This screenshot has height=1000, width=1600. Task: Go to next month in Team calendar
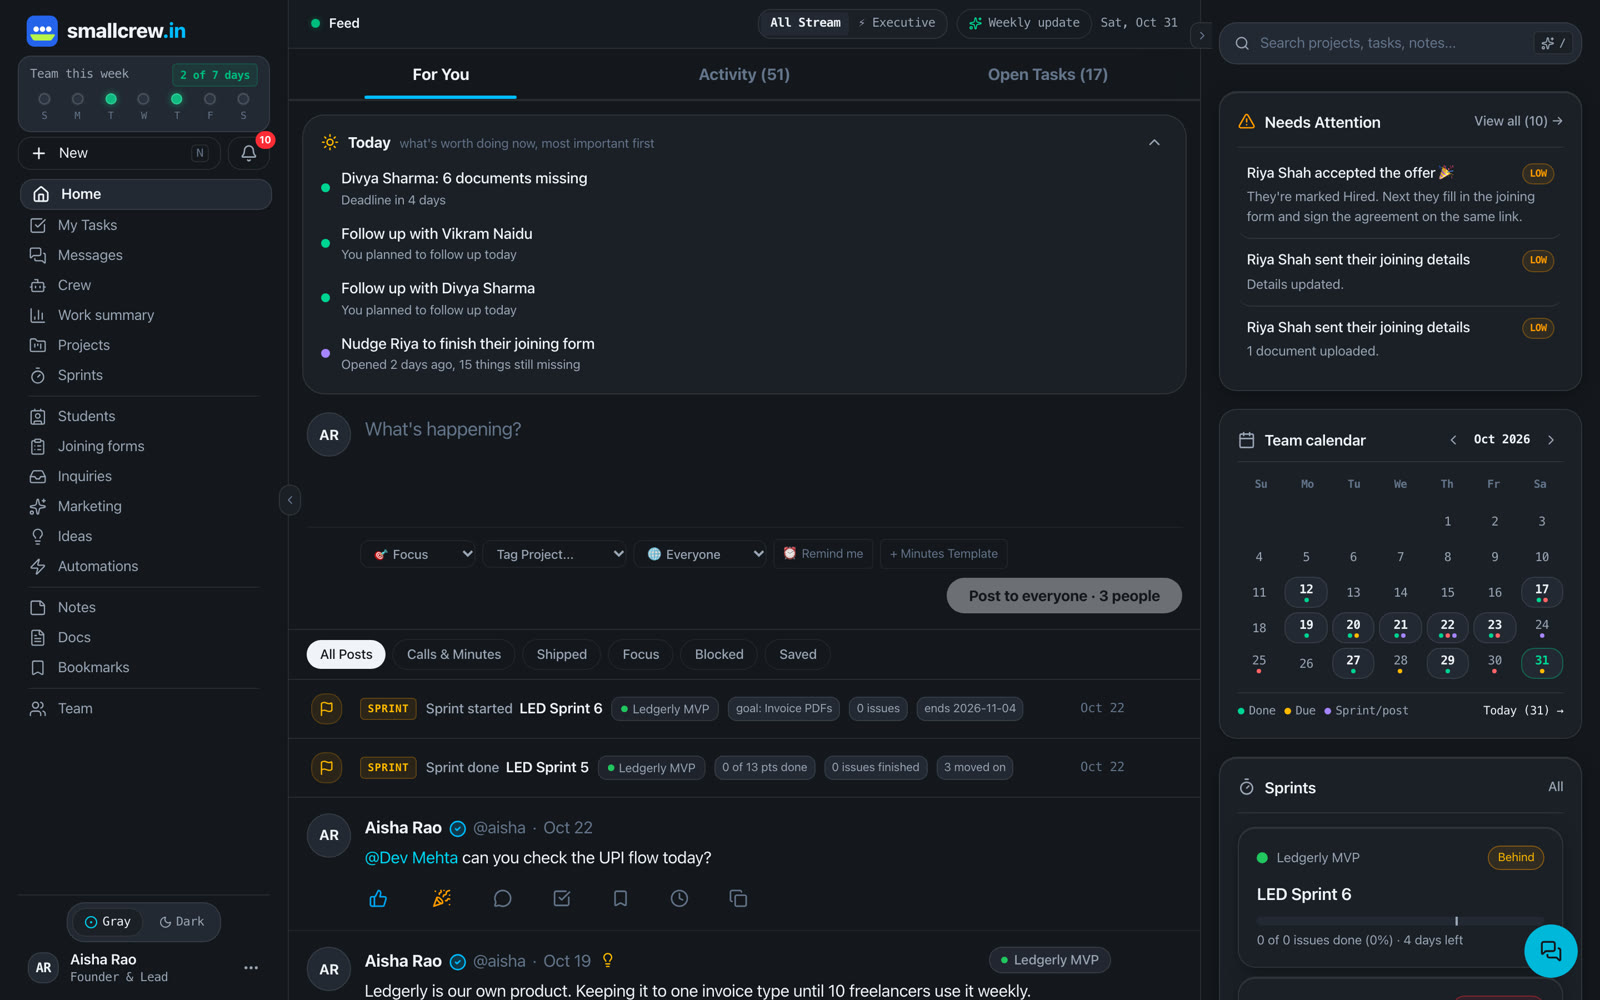[x=1551, y=440]
